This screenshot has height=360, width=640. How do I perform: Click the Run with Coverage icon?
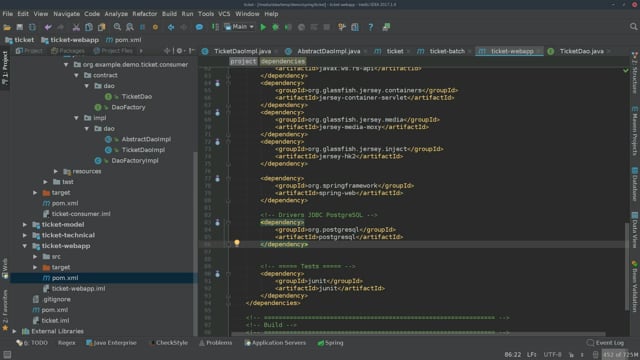coord(289,27)
